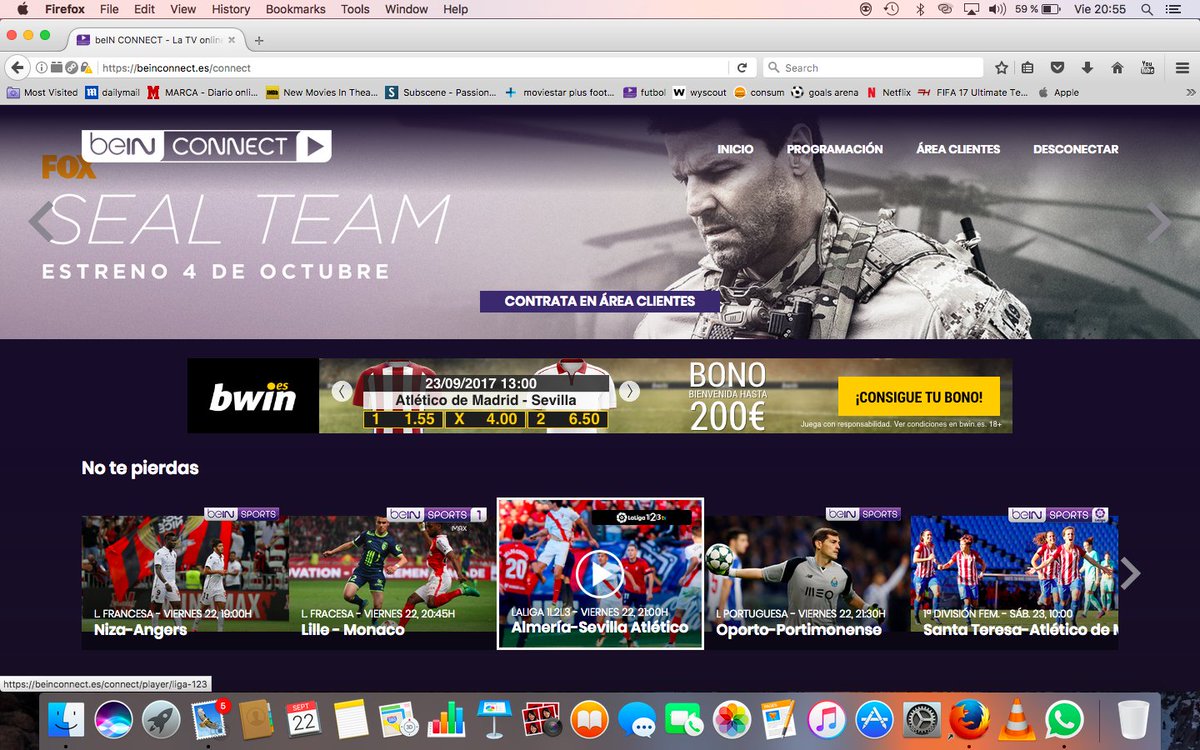Launch iTunes from the Dock
This screenshot has height=750, width=1200.
point(827,719)
